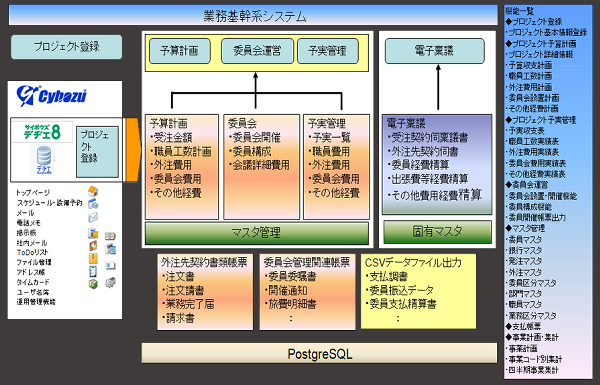
Task: Click the open book address icon
Action: [x=110, y=236]
